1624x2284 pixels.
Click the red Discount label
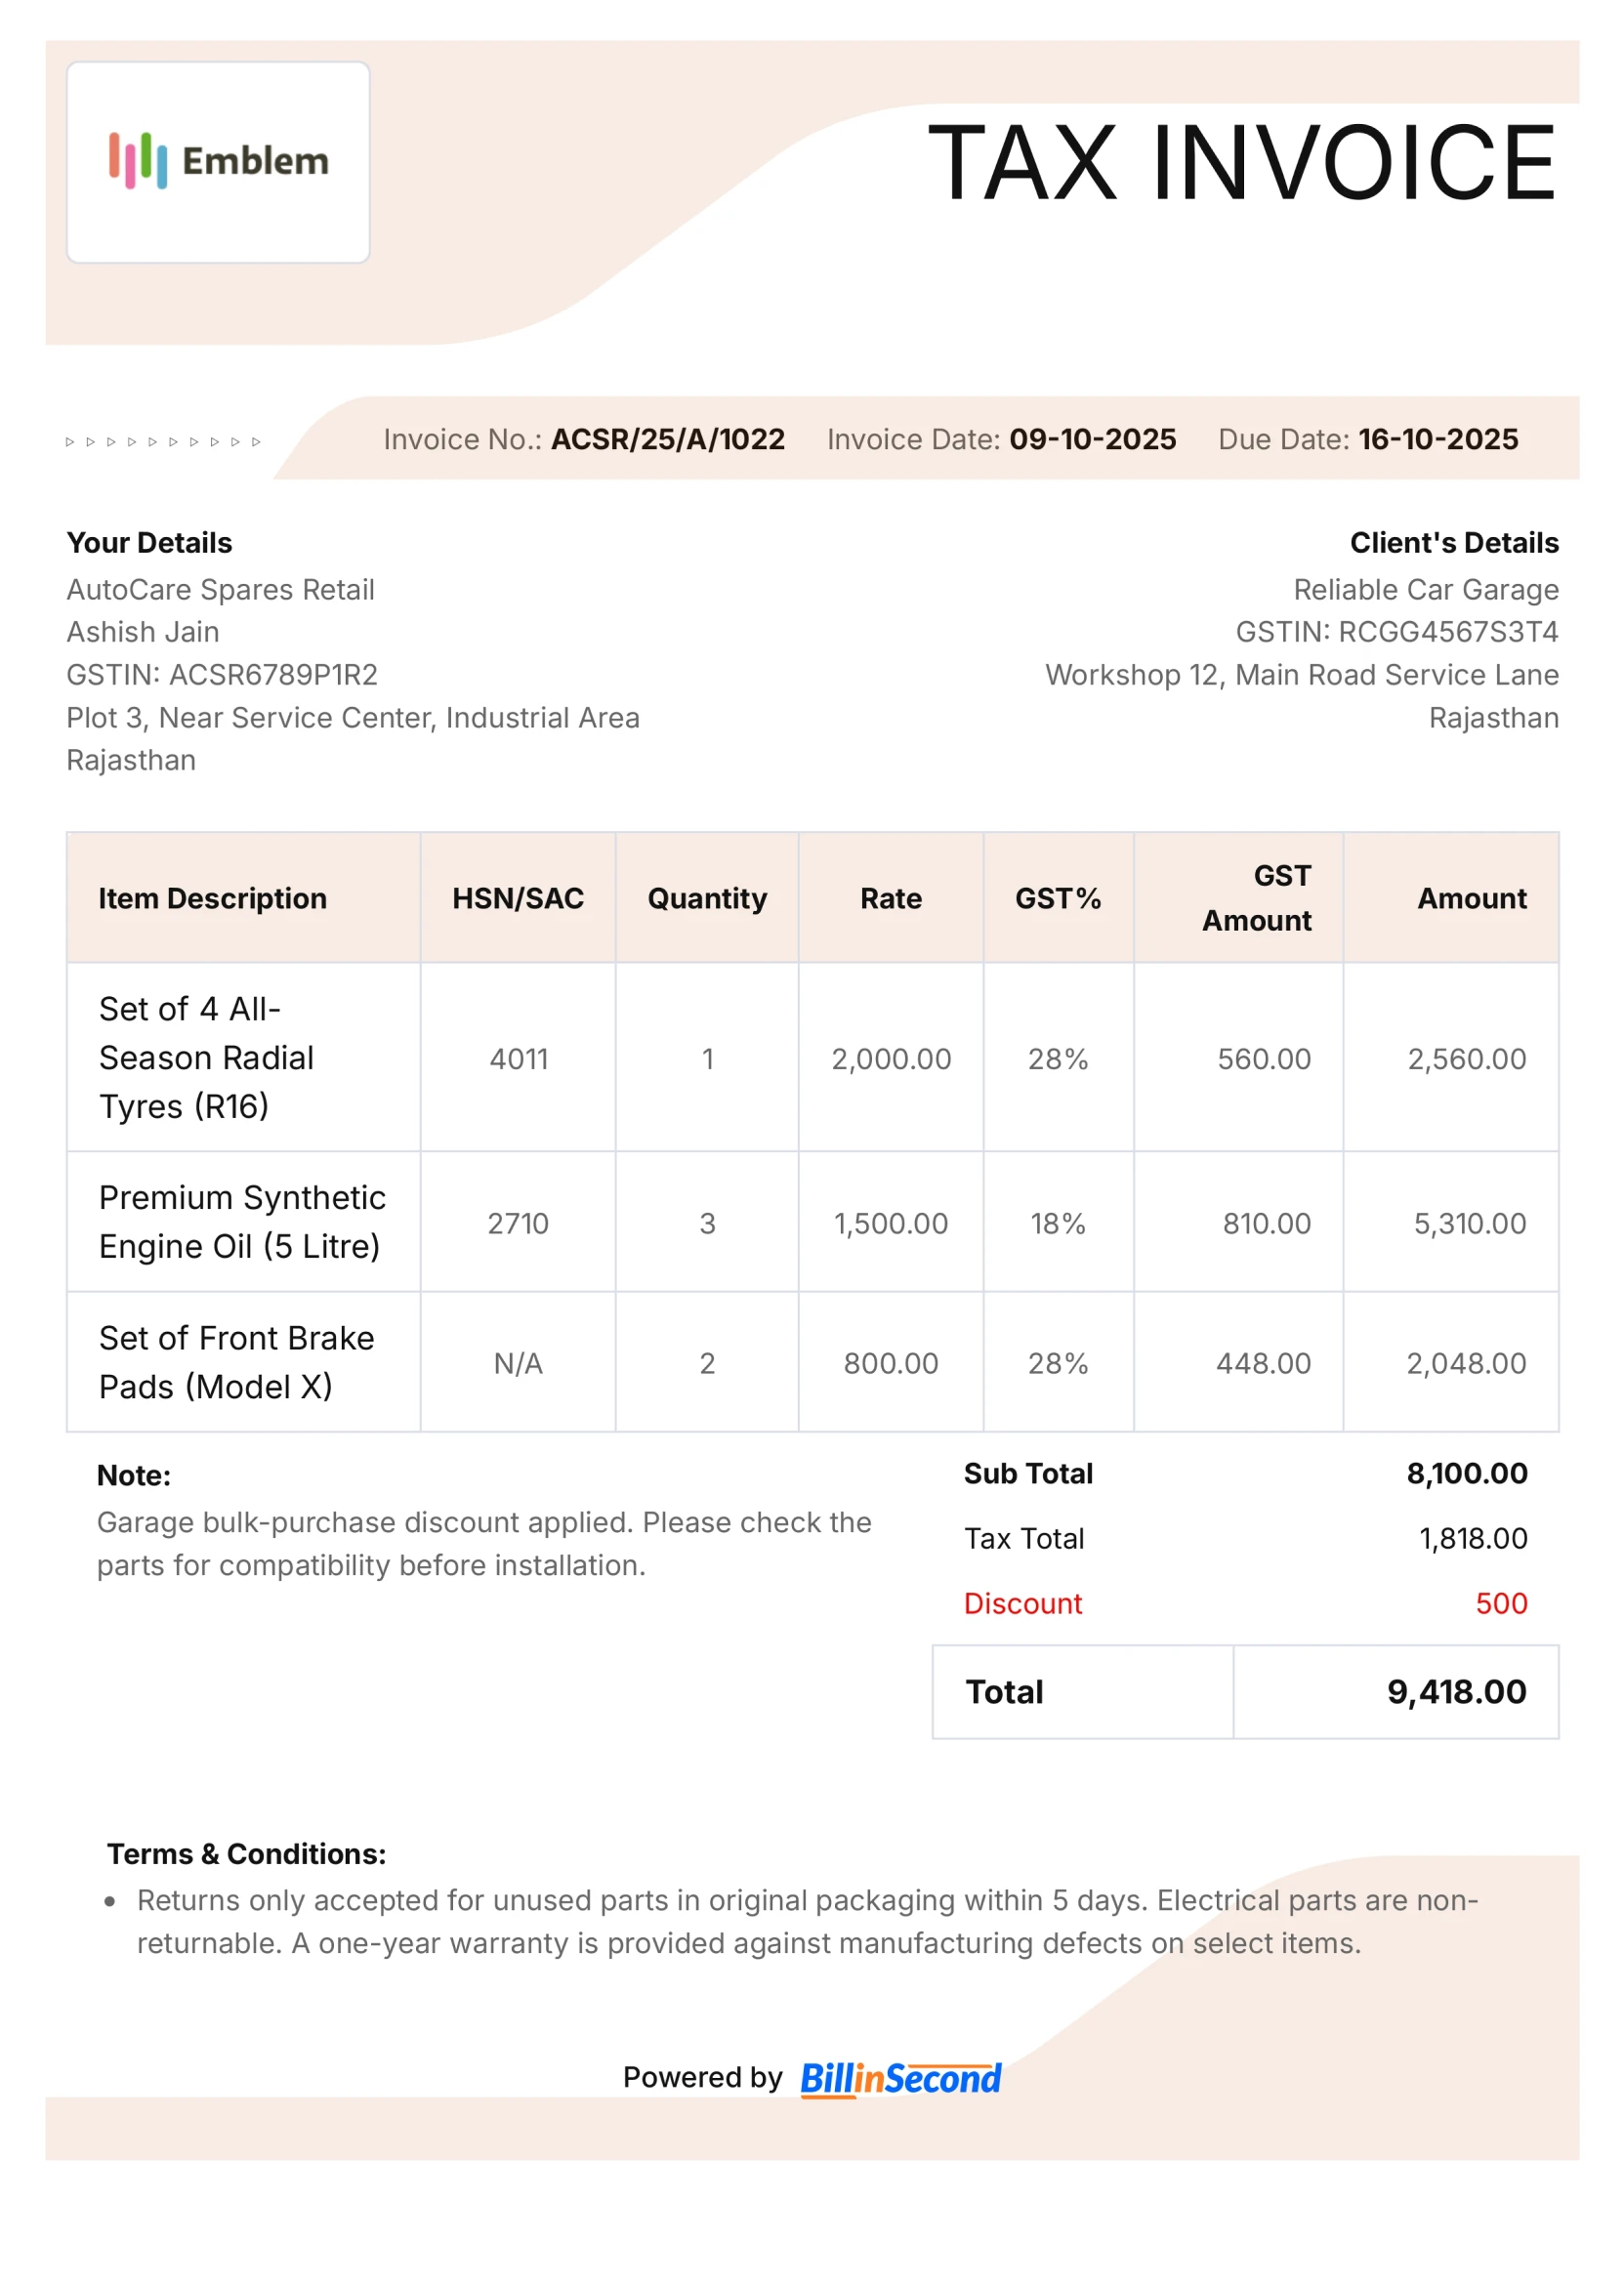point(1022,1603)
